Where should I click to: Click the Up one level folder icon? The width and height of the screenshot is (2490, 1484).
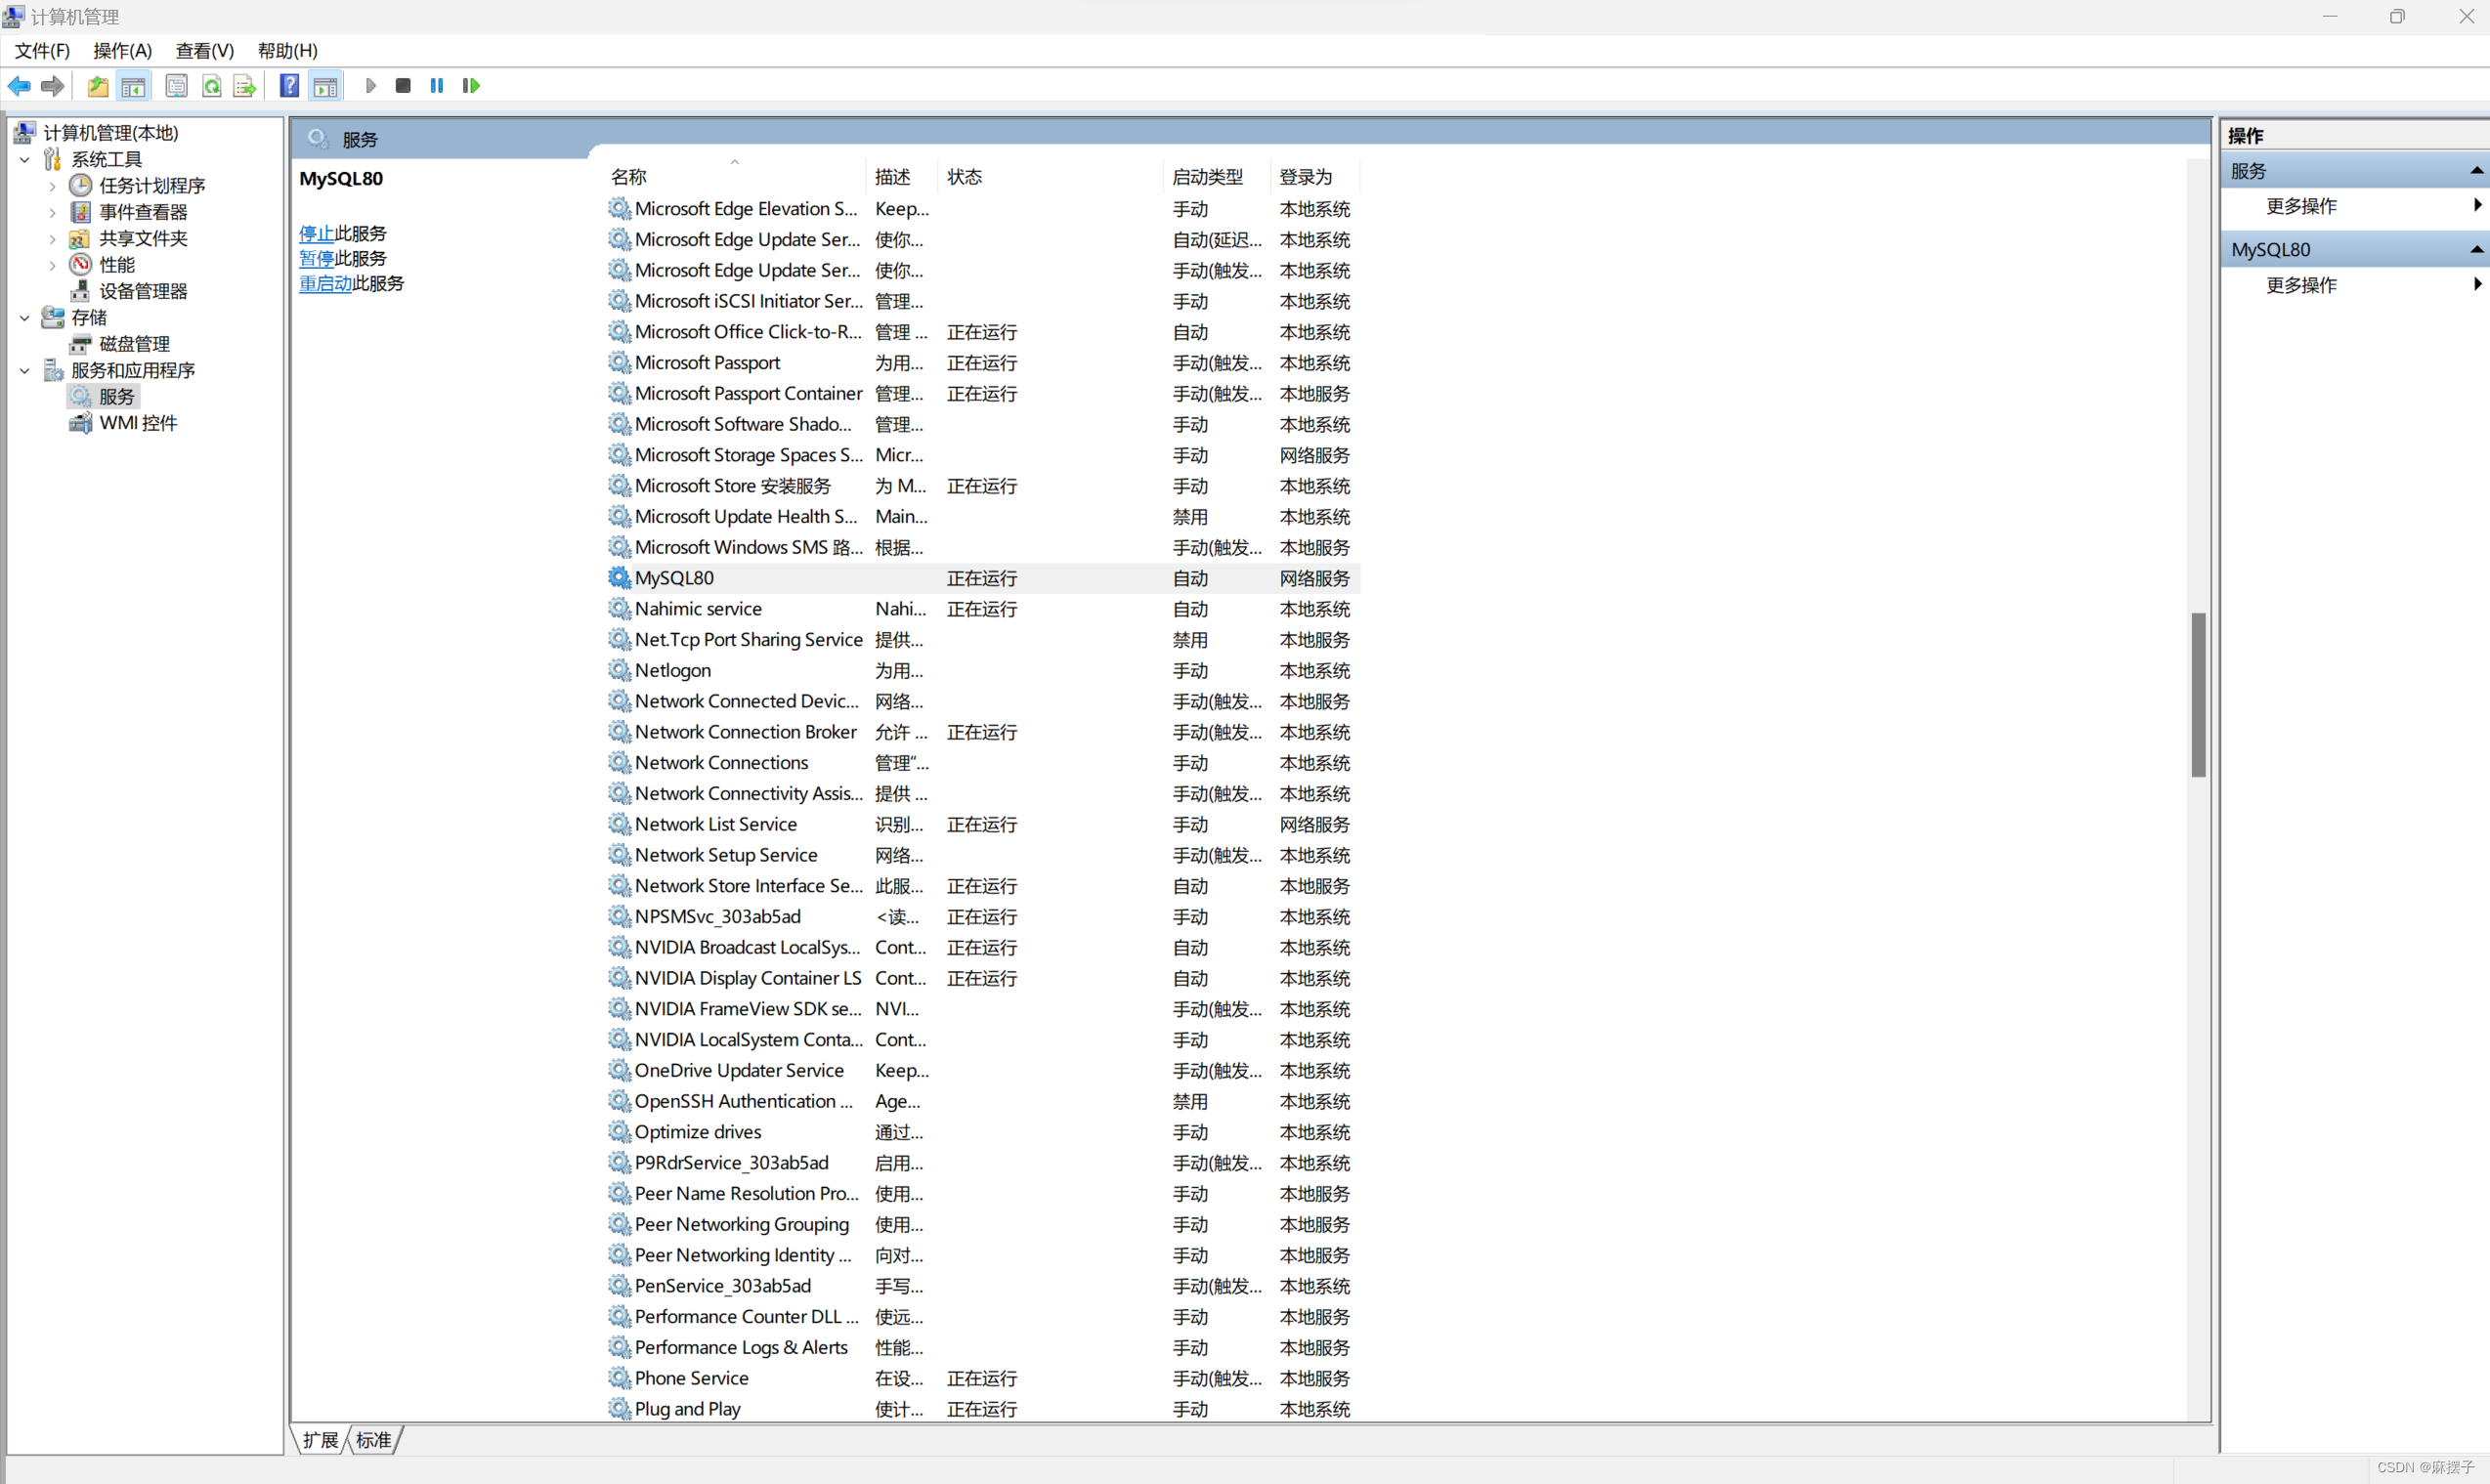pyautogui.click(x=98, y=86)
